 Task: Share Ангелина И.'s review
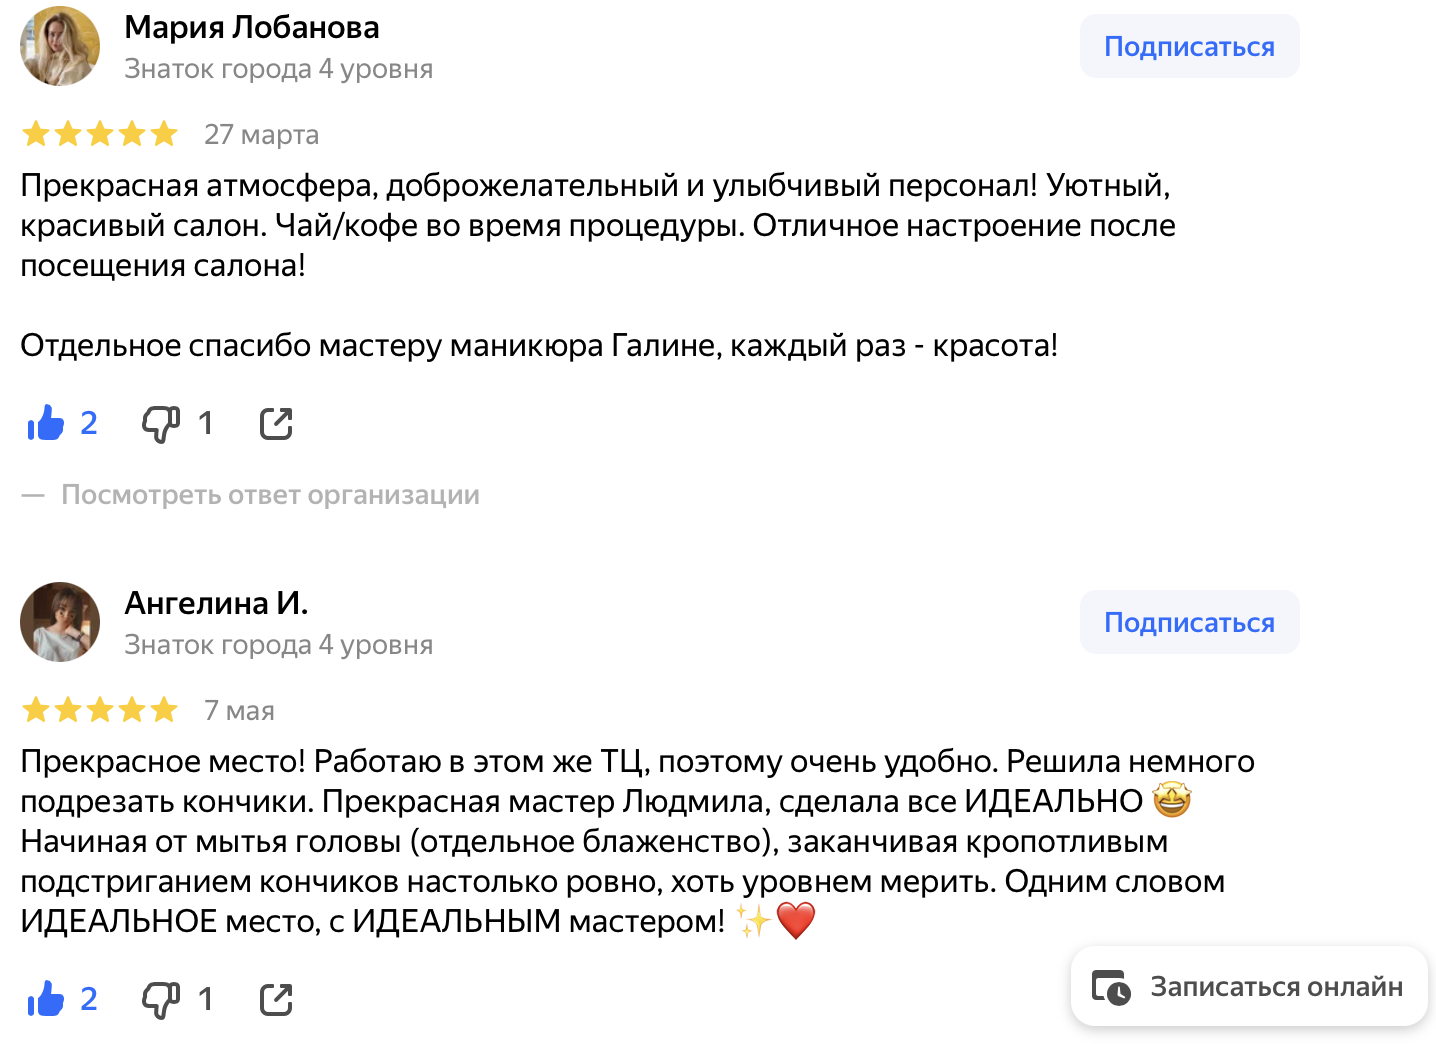coord(276,999)
